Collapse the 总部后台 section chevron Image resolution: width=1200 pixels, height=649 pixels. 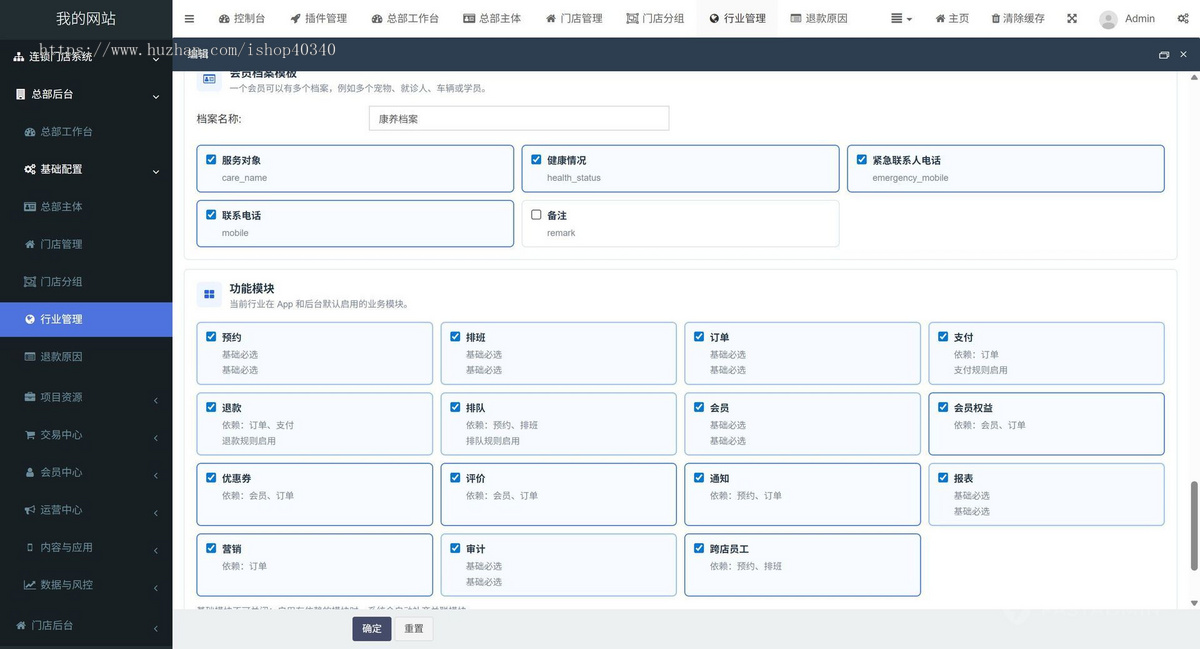coord(156,96)
